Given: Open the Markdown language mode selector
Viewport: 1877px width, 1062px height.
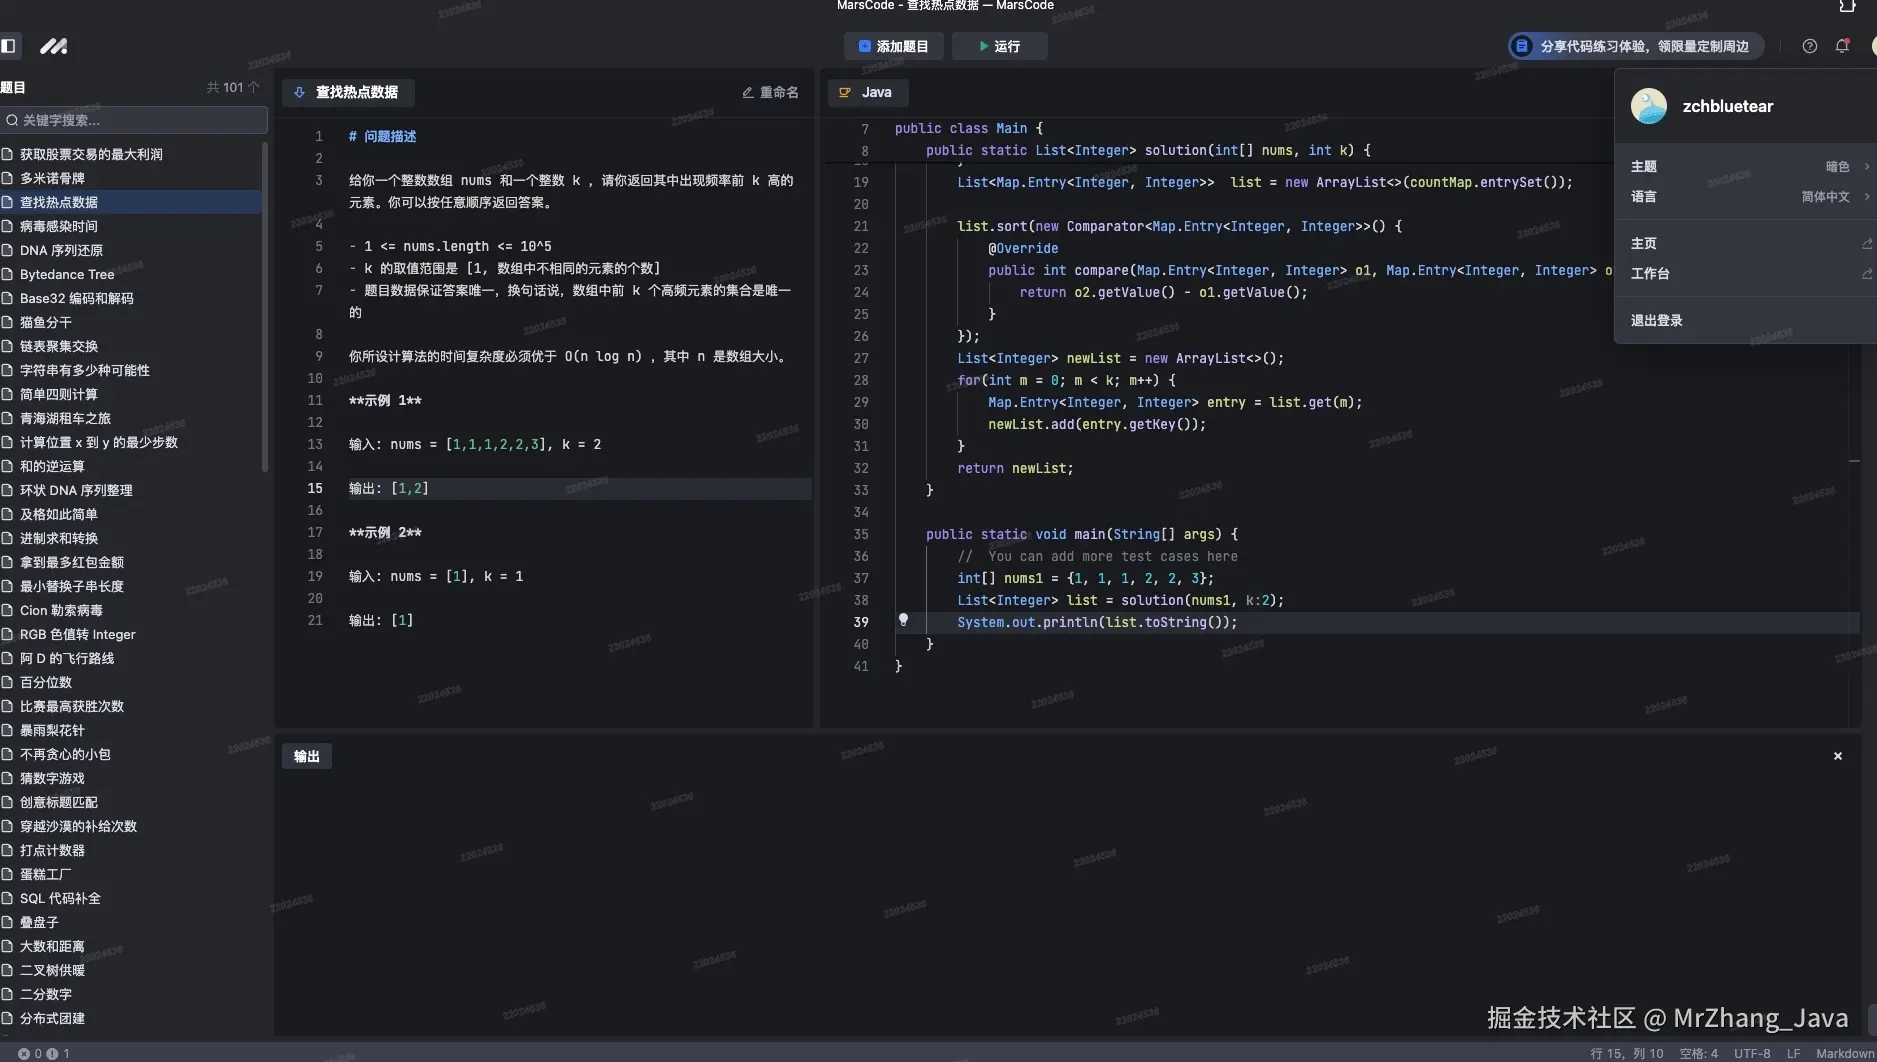Looking at the screenshot, I should coord(1844,1053).
